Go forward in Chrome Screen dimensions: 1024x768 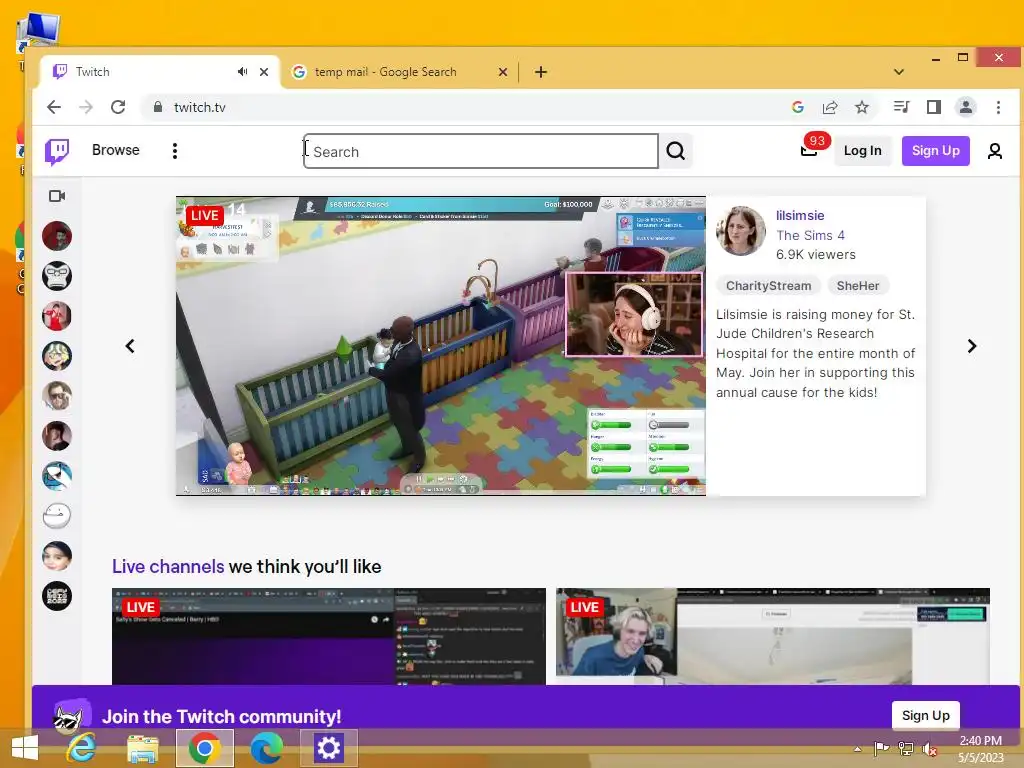tap(86, 107)
